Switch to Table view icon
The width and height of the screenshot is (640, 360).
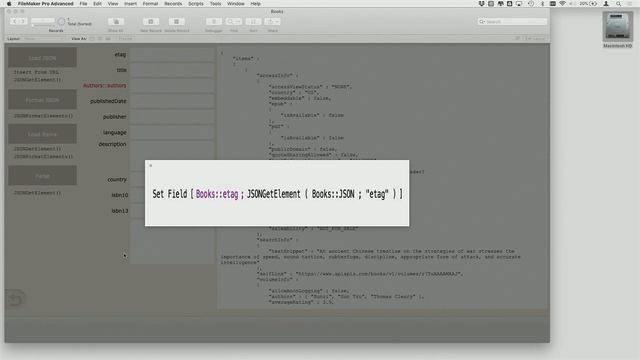click(108, 39)
